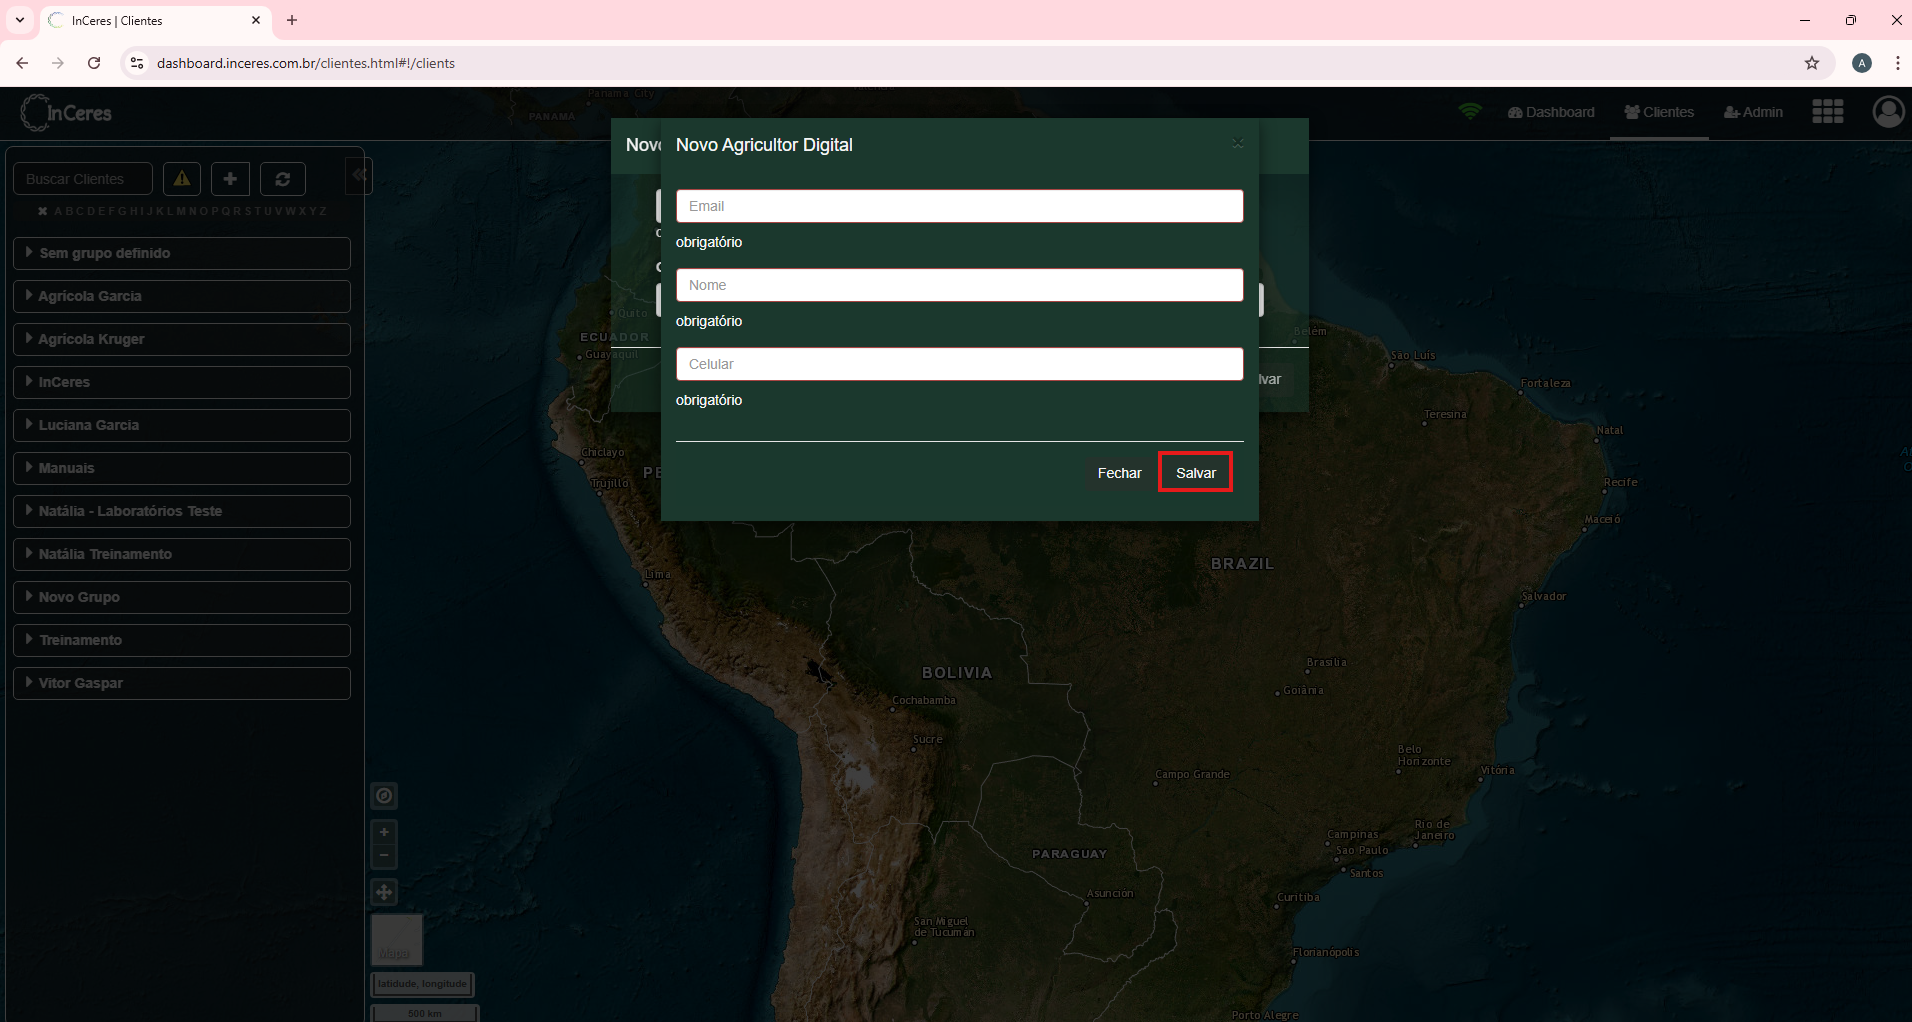Click the wifi connection status icon
This screenshot has width=1912, height=1022.
coord(1470,112)
